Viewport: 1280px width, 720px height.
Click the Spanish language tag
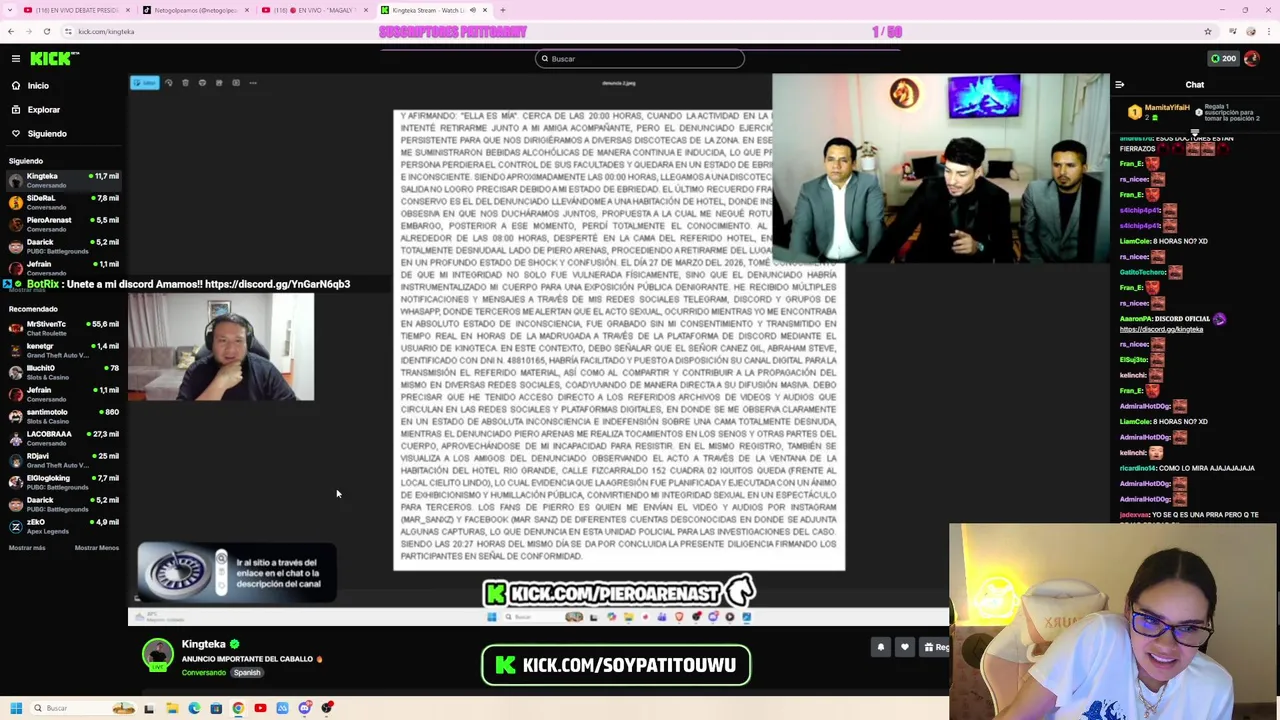coord(247,673)
